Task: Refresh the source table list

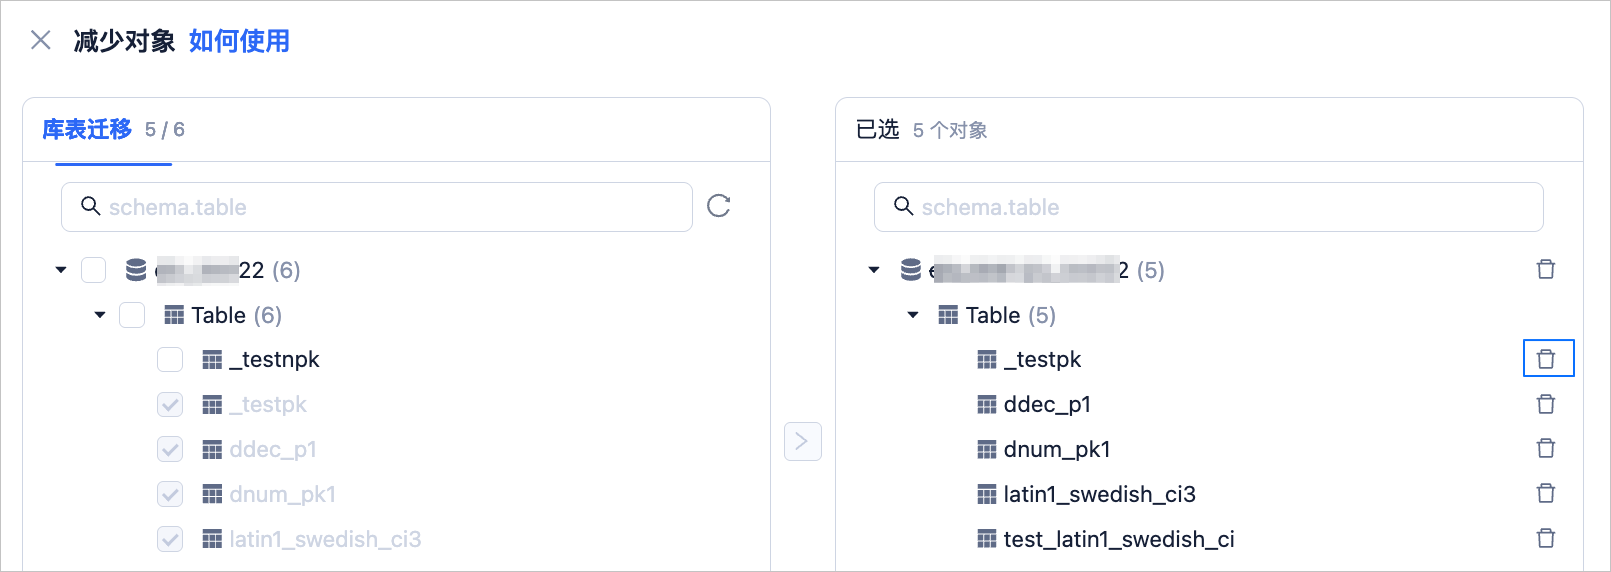Action: [719, 206]
